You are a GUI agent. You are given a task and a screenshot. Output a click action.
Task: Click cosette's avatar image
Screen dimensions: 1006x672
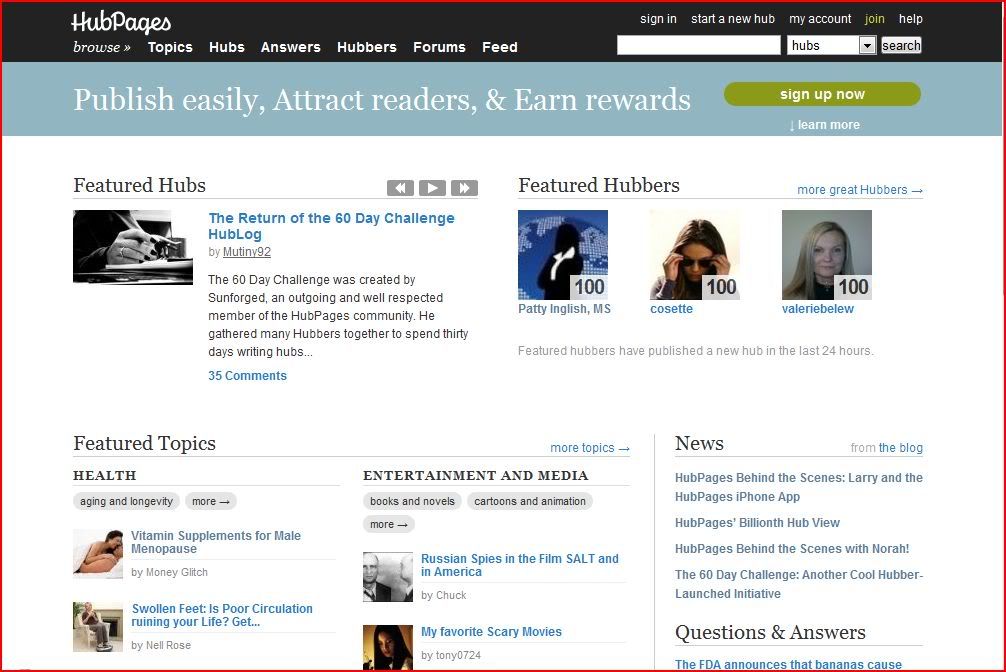(695, 255)
